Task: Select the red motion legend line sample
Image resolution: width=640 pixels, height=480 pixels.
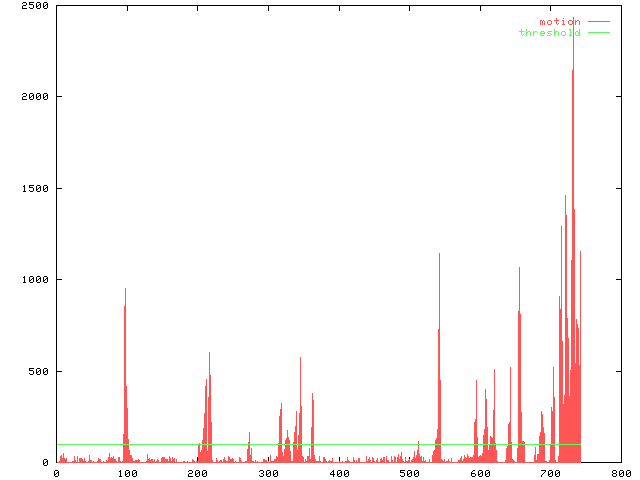Action: (x=598, y=22)
